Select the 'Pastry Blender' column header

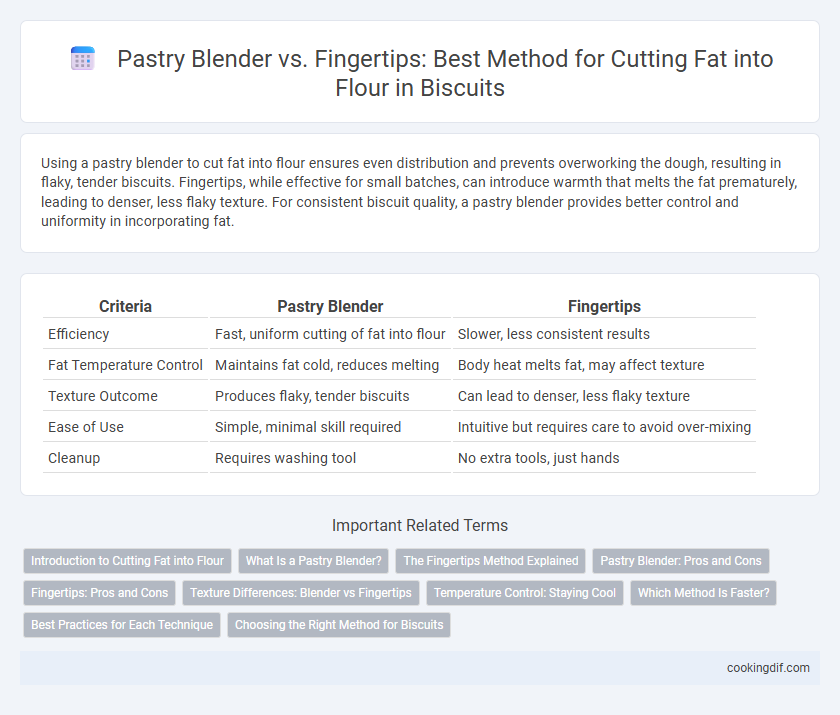[330, 306]
